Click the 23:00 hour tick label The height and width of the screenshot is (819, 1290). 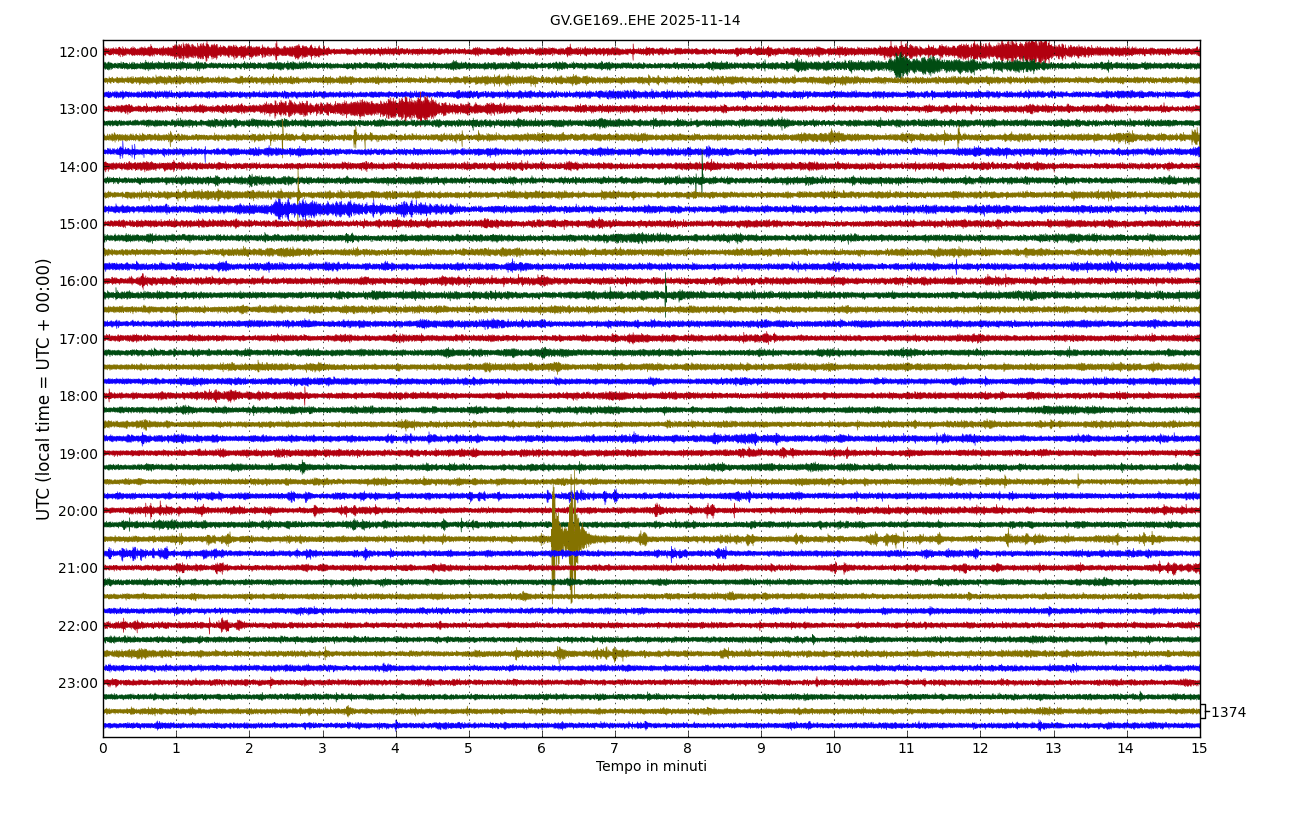click(x=78, y=683)
